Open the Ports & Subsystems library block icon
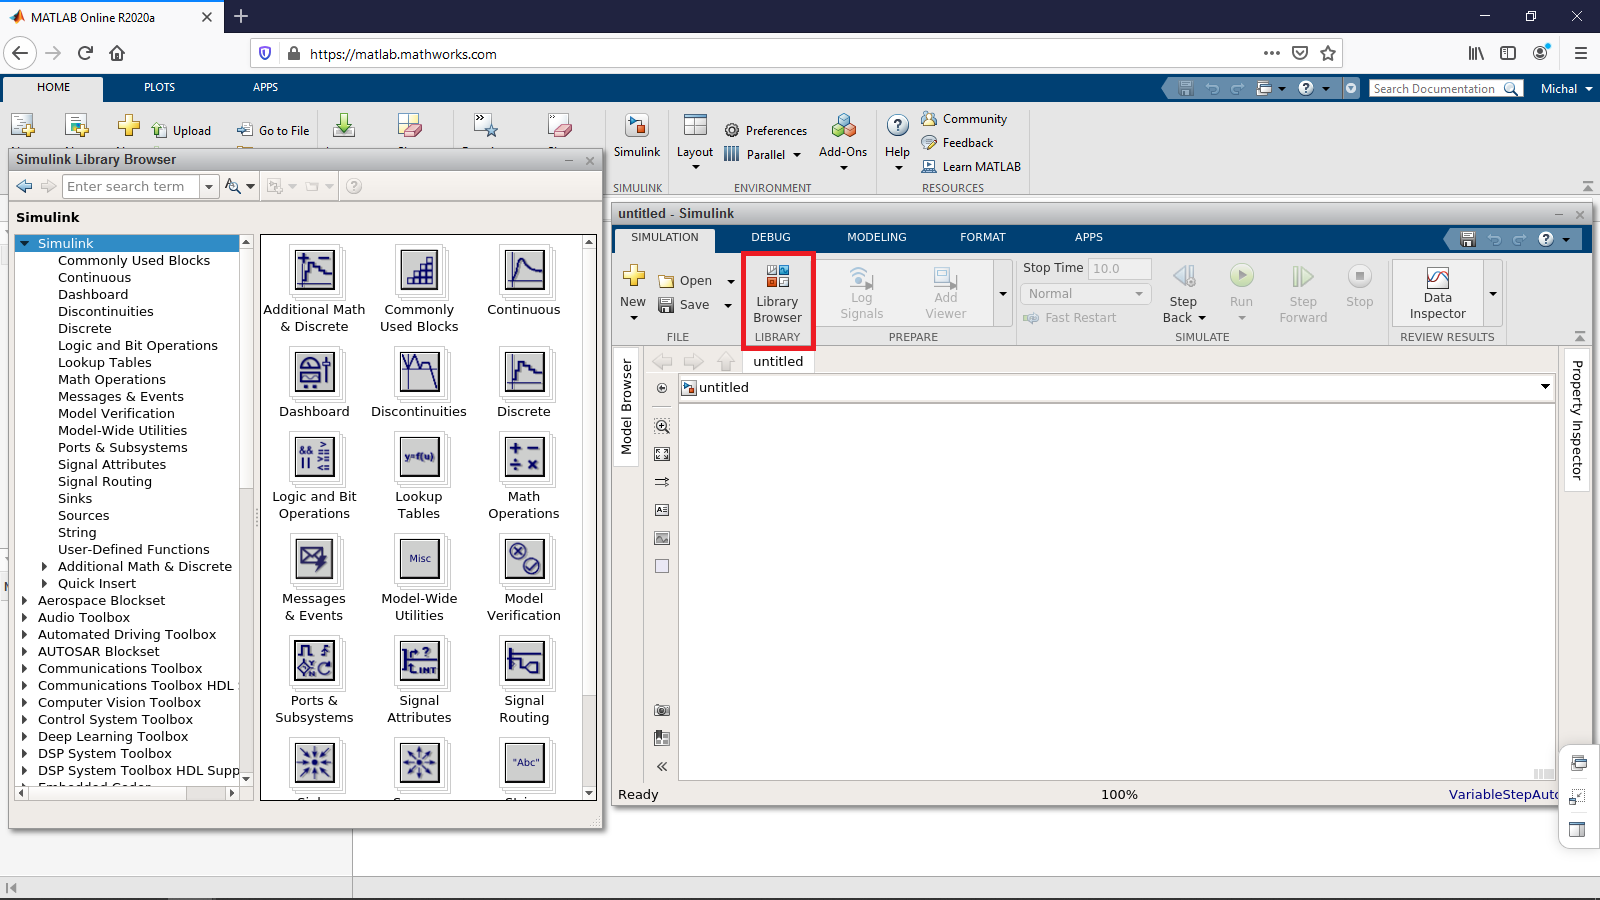This screenshot has width=1600, height=900. [x=314, y=661]
